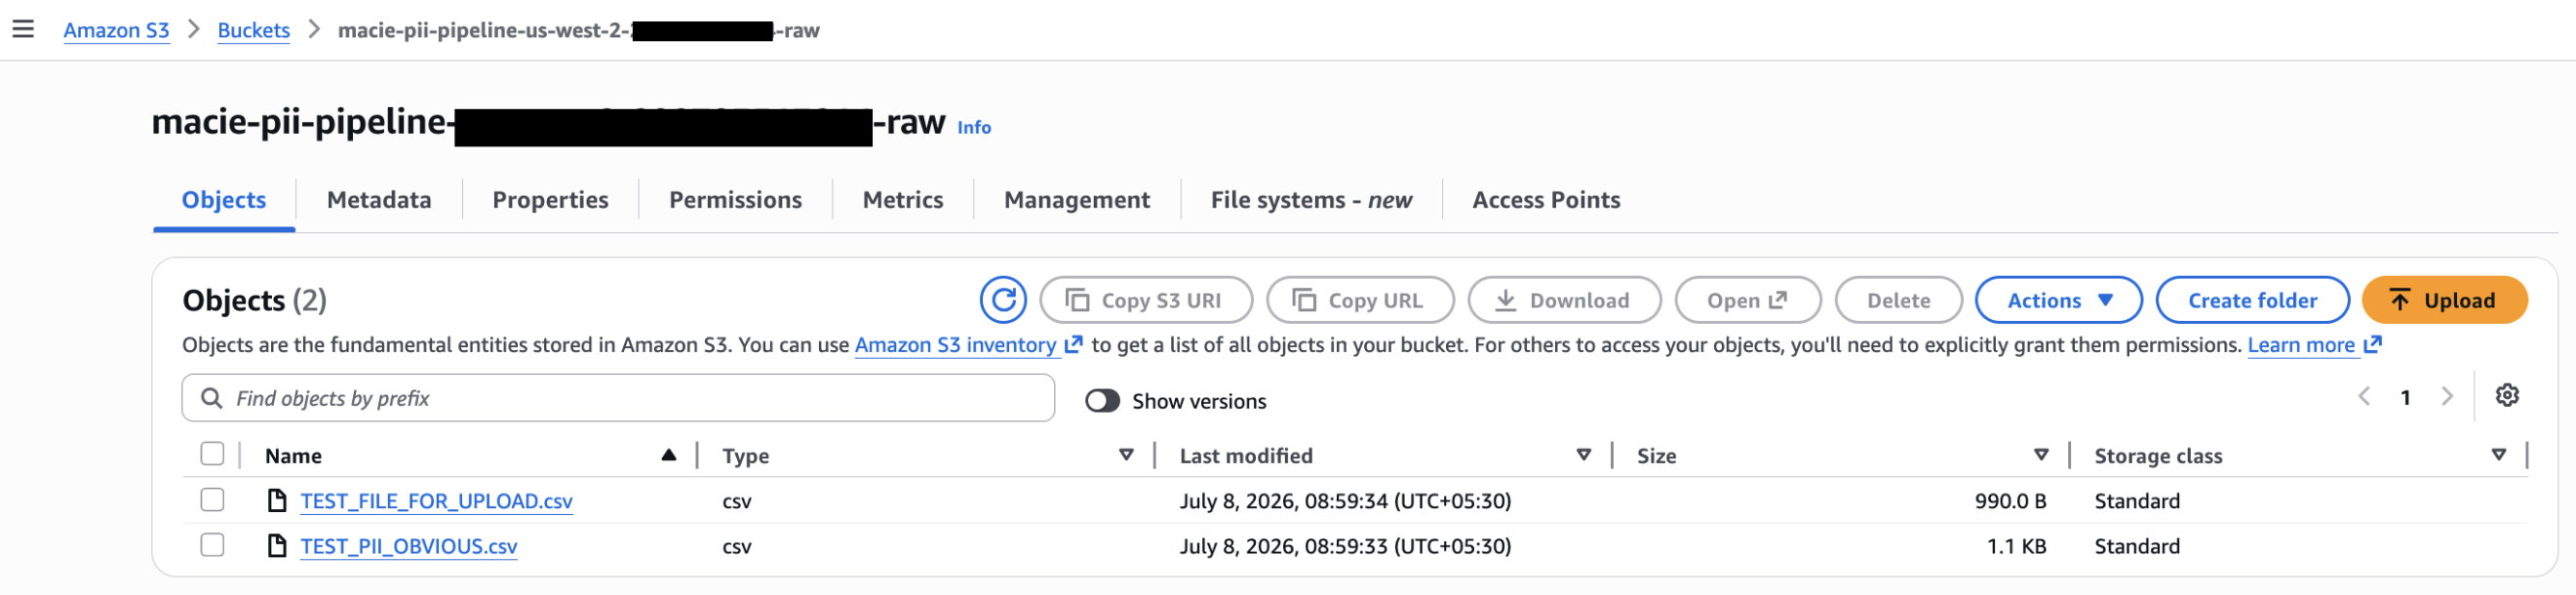2576x595 pixels.
Task: Sort by Type column arrow
Action: point(1126,455)
